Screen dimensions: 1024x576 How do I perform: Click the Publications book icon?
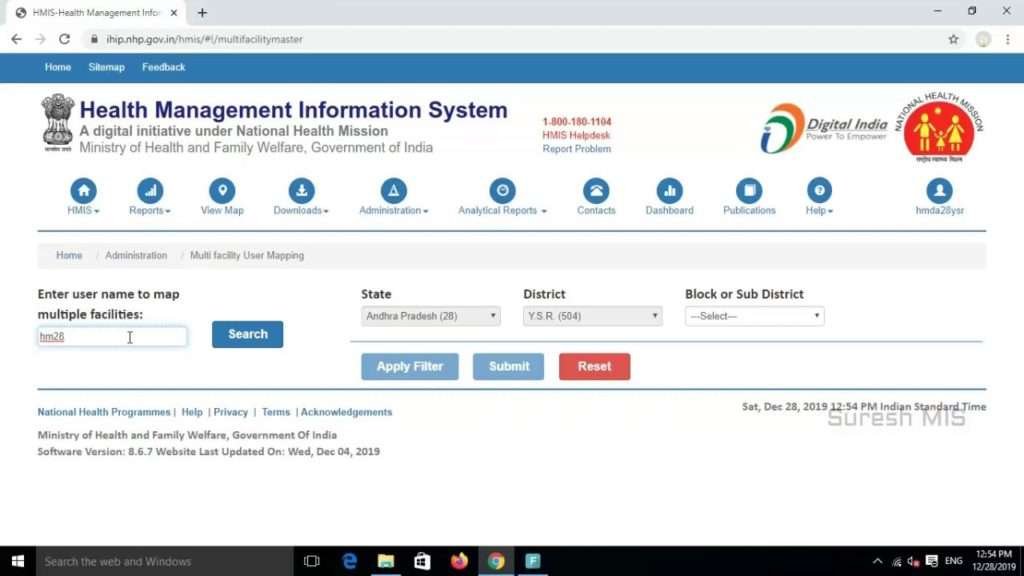click(x=749, y=190)
